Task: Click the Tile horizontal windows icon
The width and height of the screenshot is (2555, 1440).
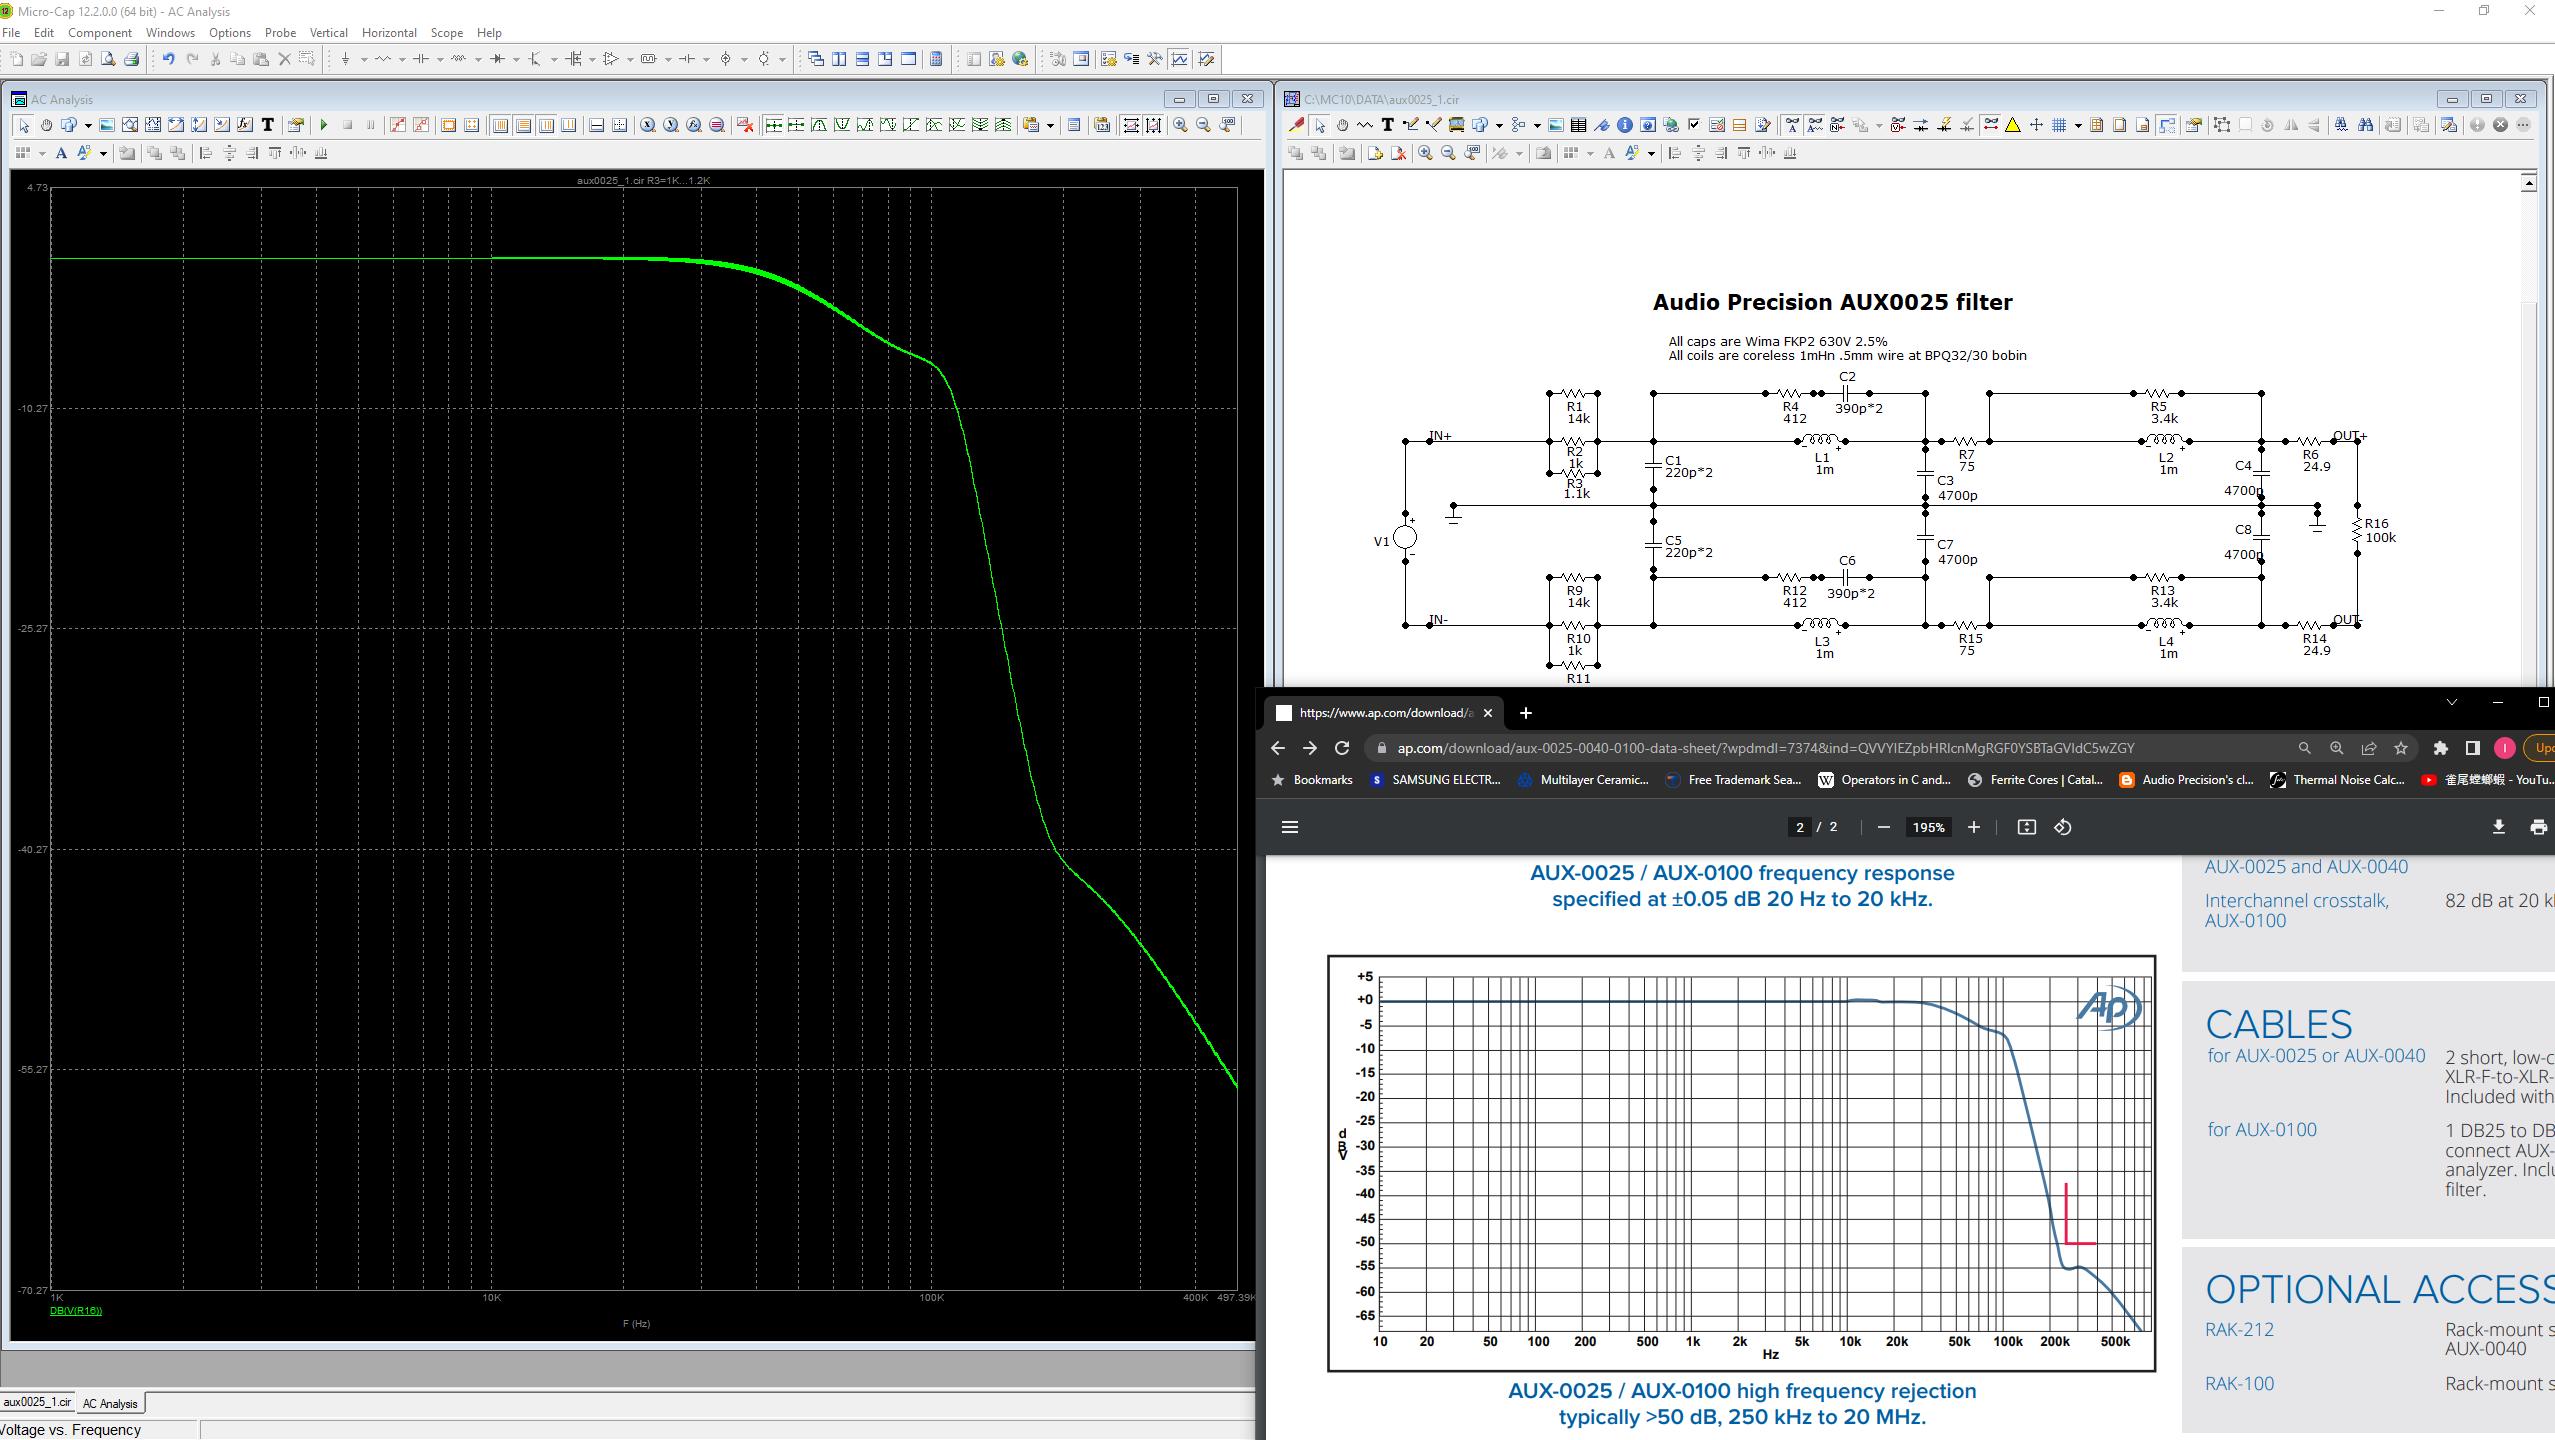Action: click(x=862, y=59)
